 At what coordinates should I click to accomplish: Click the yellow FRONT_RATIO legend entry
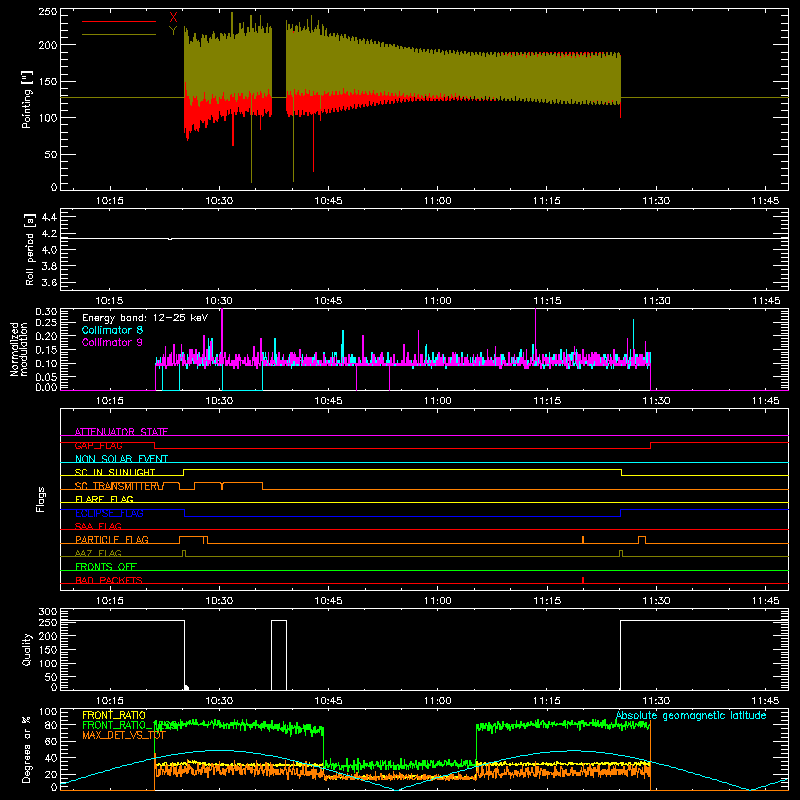coord(114,715)
